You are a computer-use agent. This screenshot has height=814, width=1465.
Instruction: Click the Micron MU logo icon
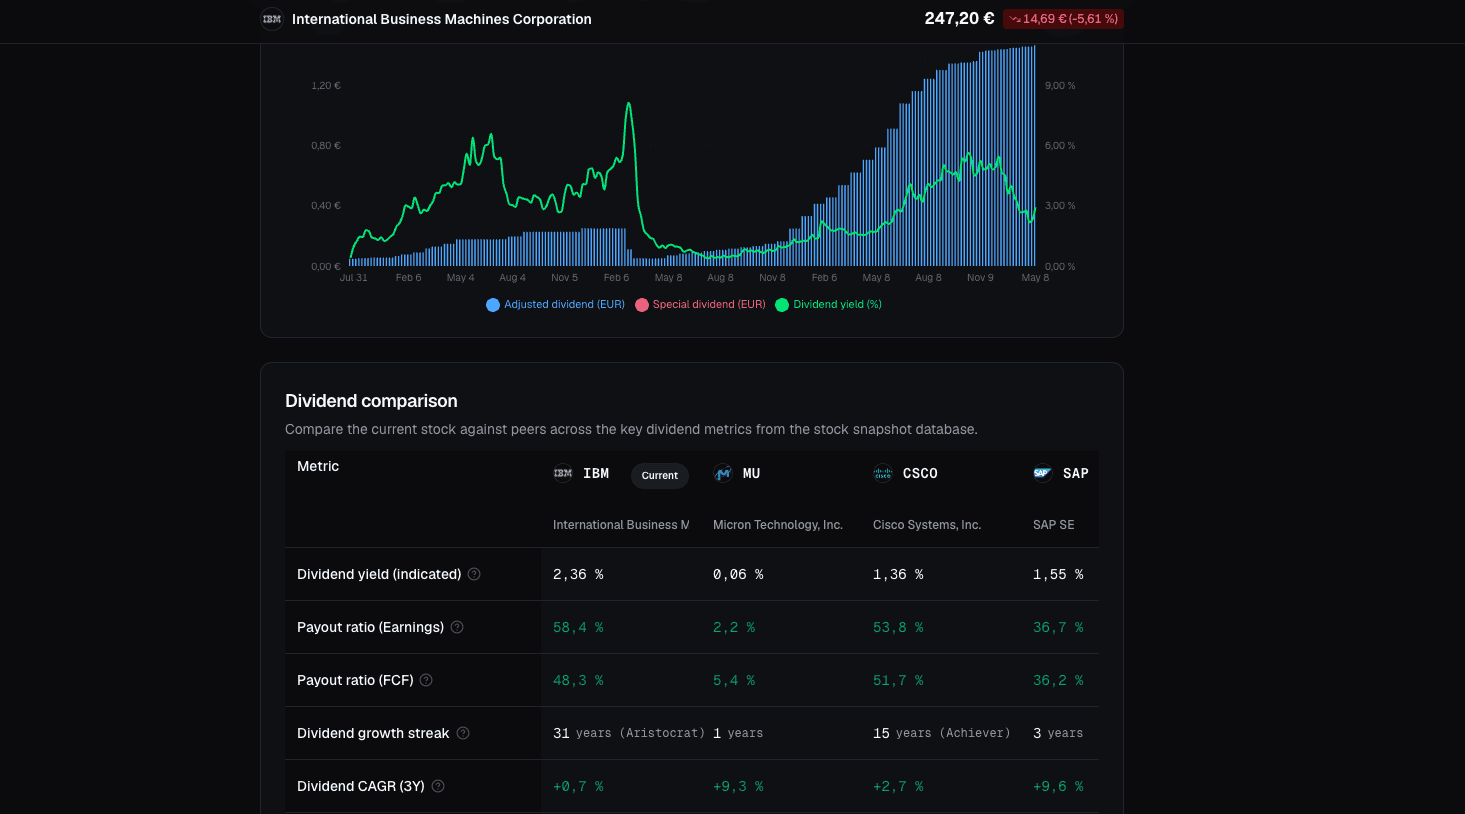coord(723,473)
